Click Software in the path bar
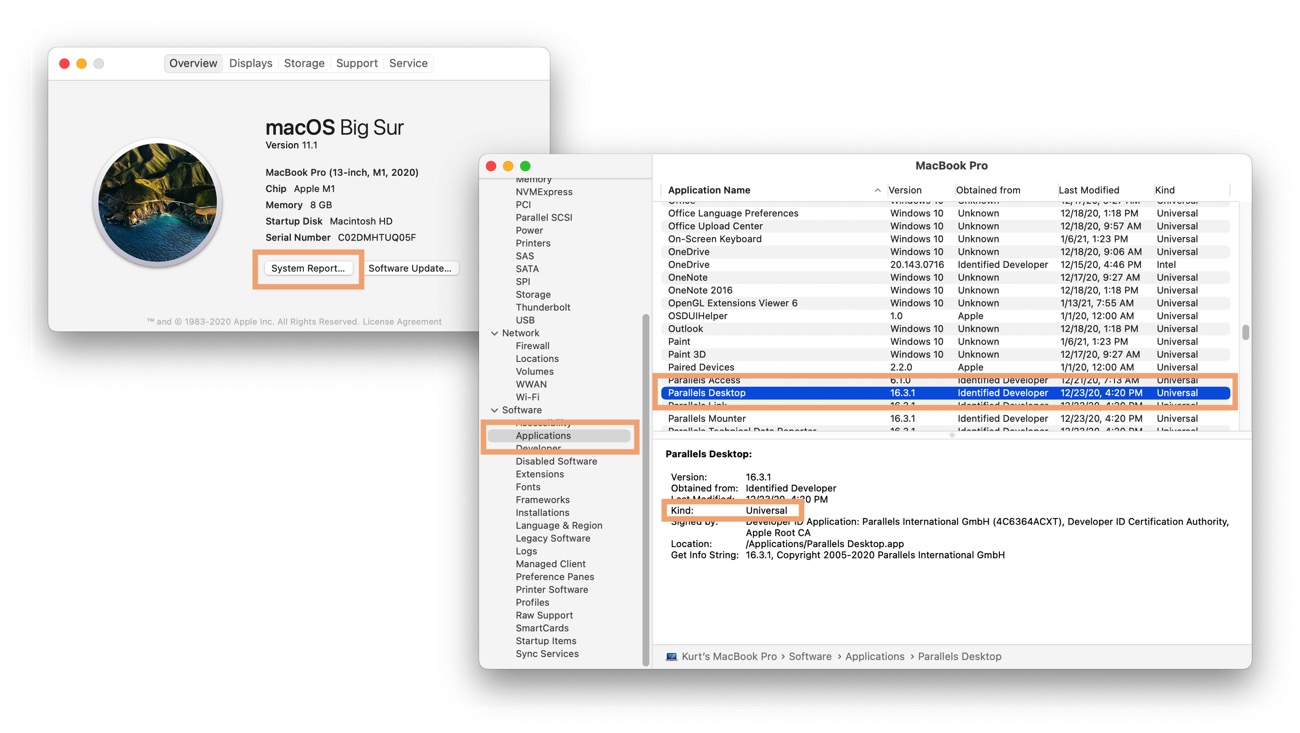1300x733 pixels. pos(810,657)
